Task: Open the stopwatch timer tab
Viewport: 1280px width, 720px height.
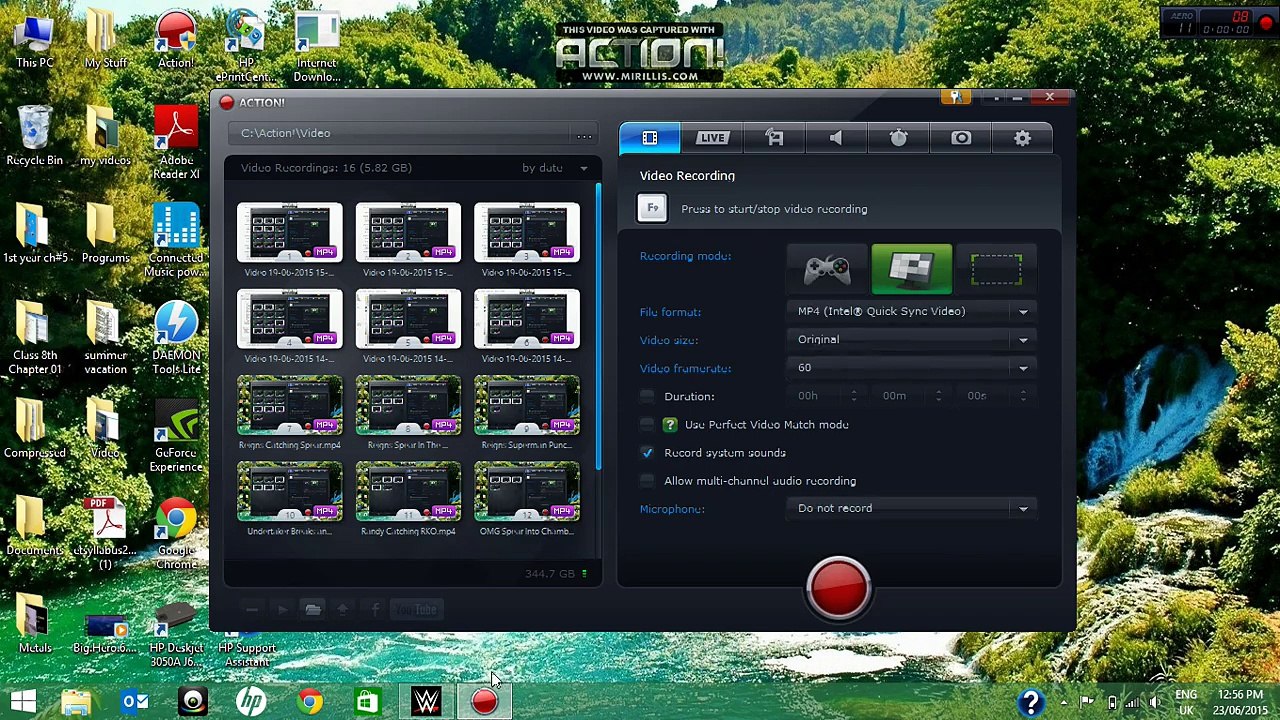Action: point(898,138)
